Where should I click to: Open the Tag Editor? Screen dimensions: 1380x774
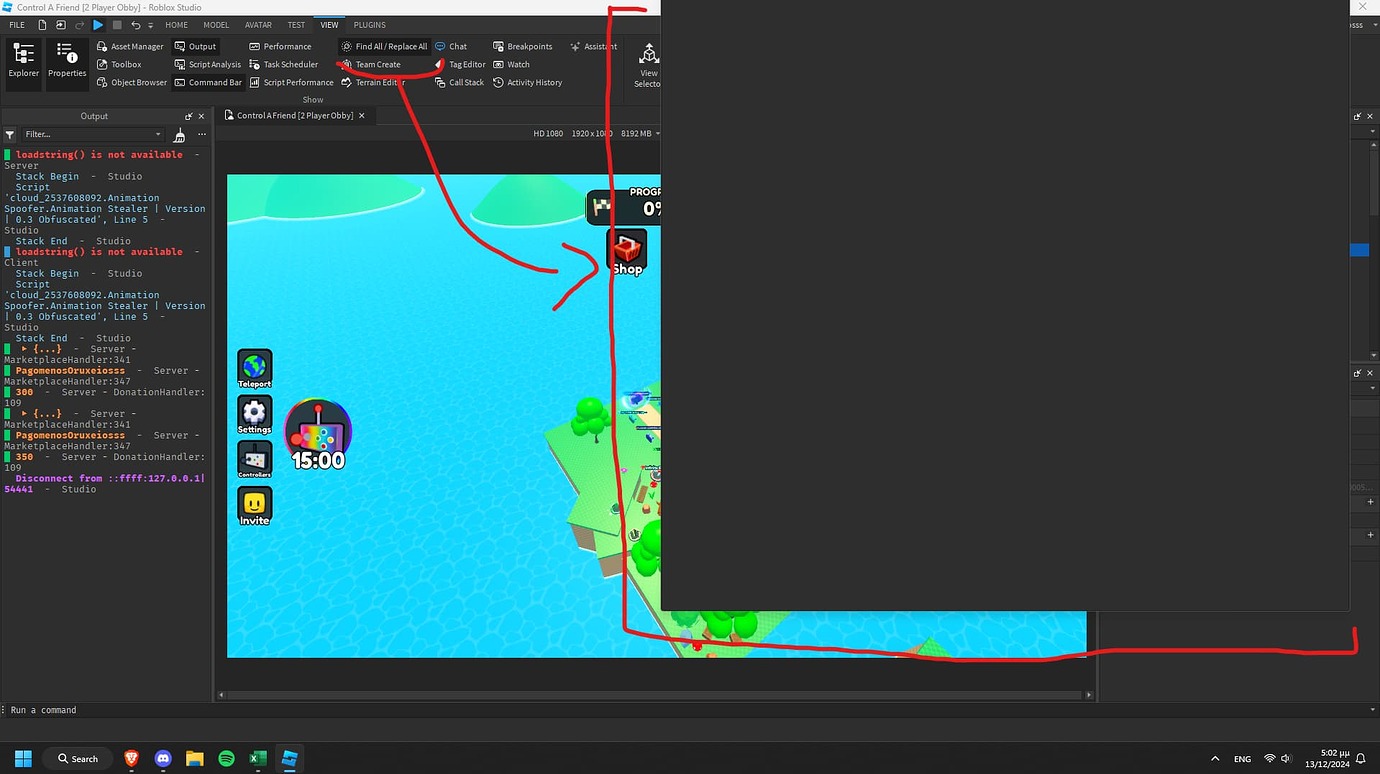click(x=460, y=64)
